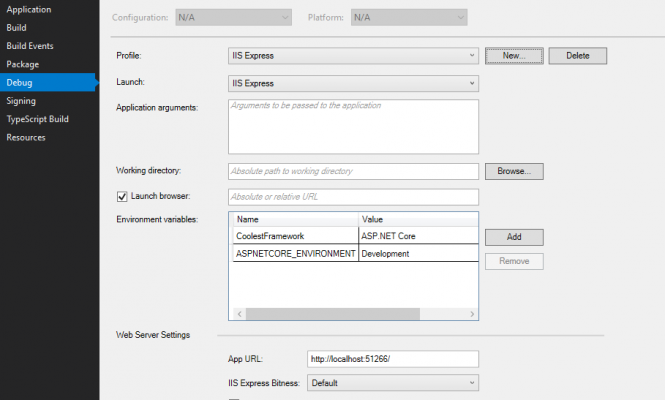Viewport: 665px width, 400px height.
Task: Focus the App URL field
Action: pos(393,359)
